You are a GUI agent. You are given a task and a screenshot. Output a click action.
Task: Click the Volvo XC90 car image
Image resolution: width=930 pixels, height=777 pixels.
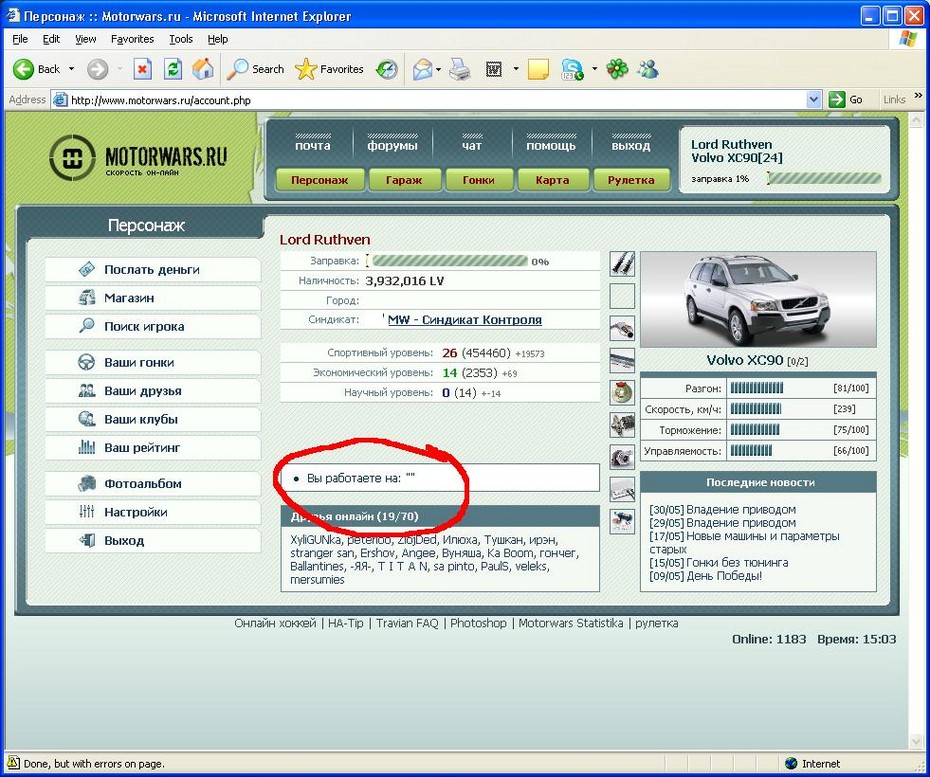click(758, 299)
